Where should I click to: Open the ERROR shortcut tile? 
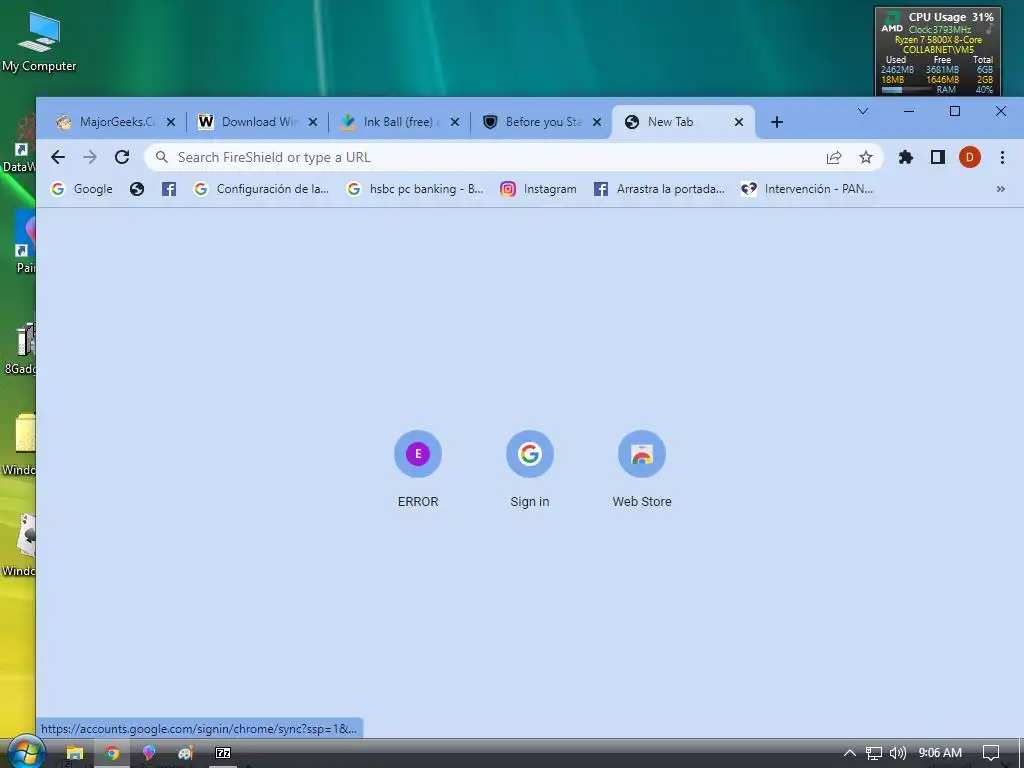pyautogui.click(x=418, y=469)
